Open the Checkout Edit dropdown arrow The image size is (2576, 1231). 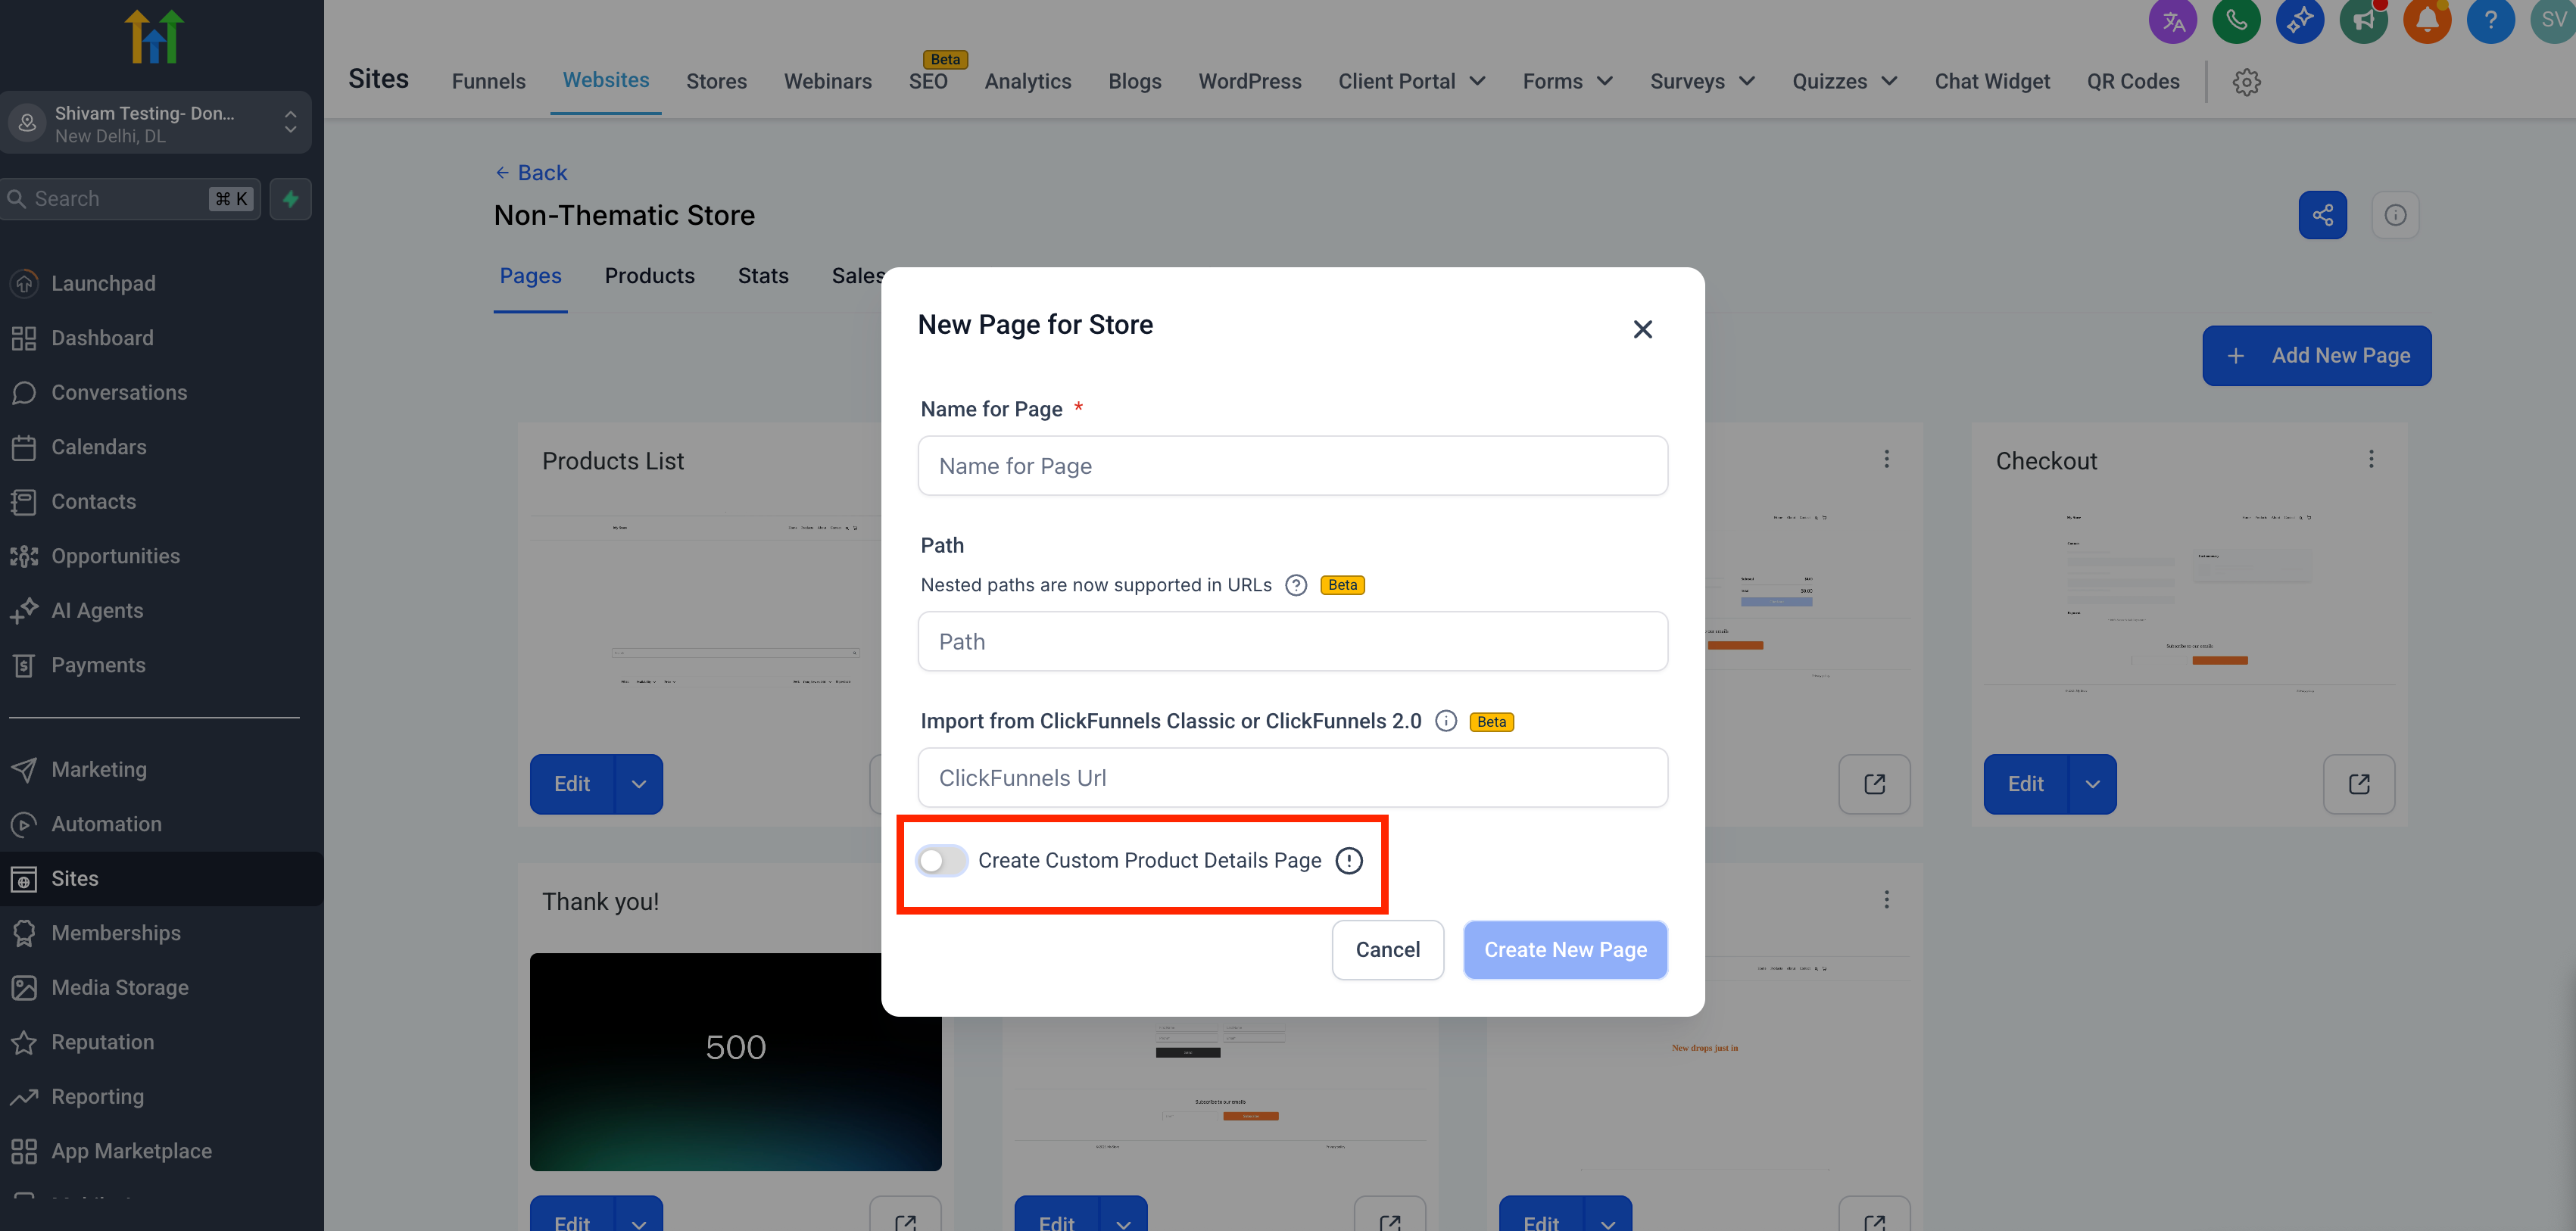pos(2092,784)
